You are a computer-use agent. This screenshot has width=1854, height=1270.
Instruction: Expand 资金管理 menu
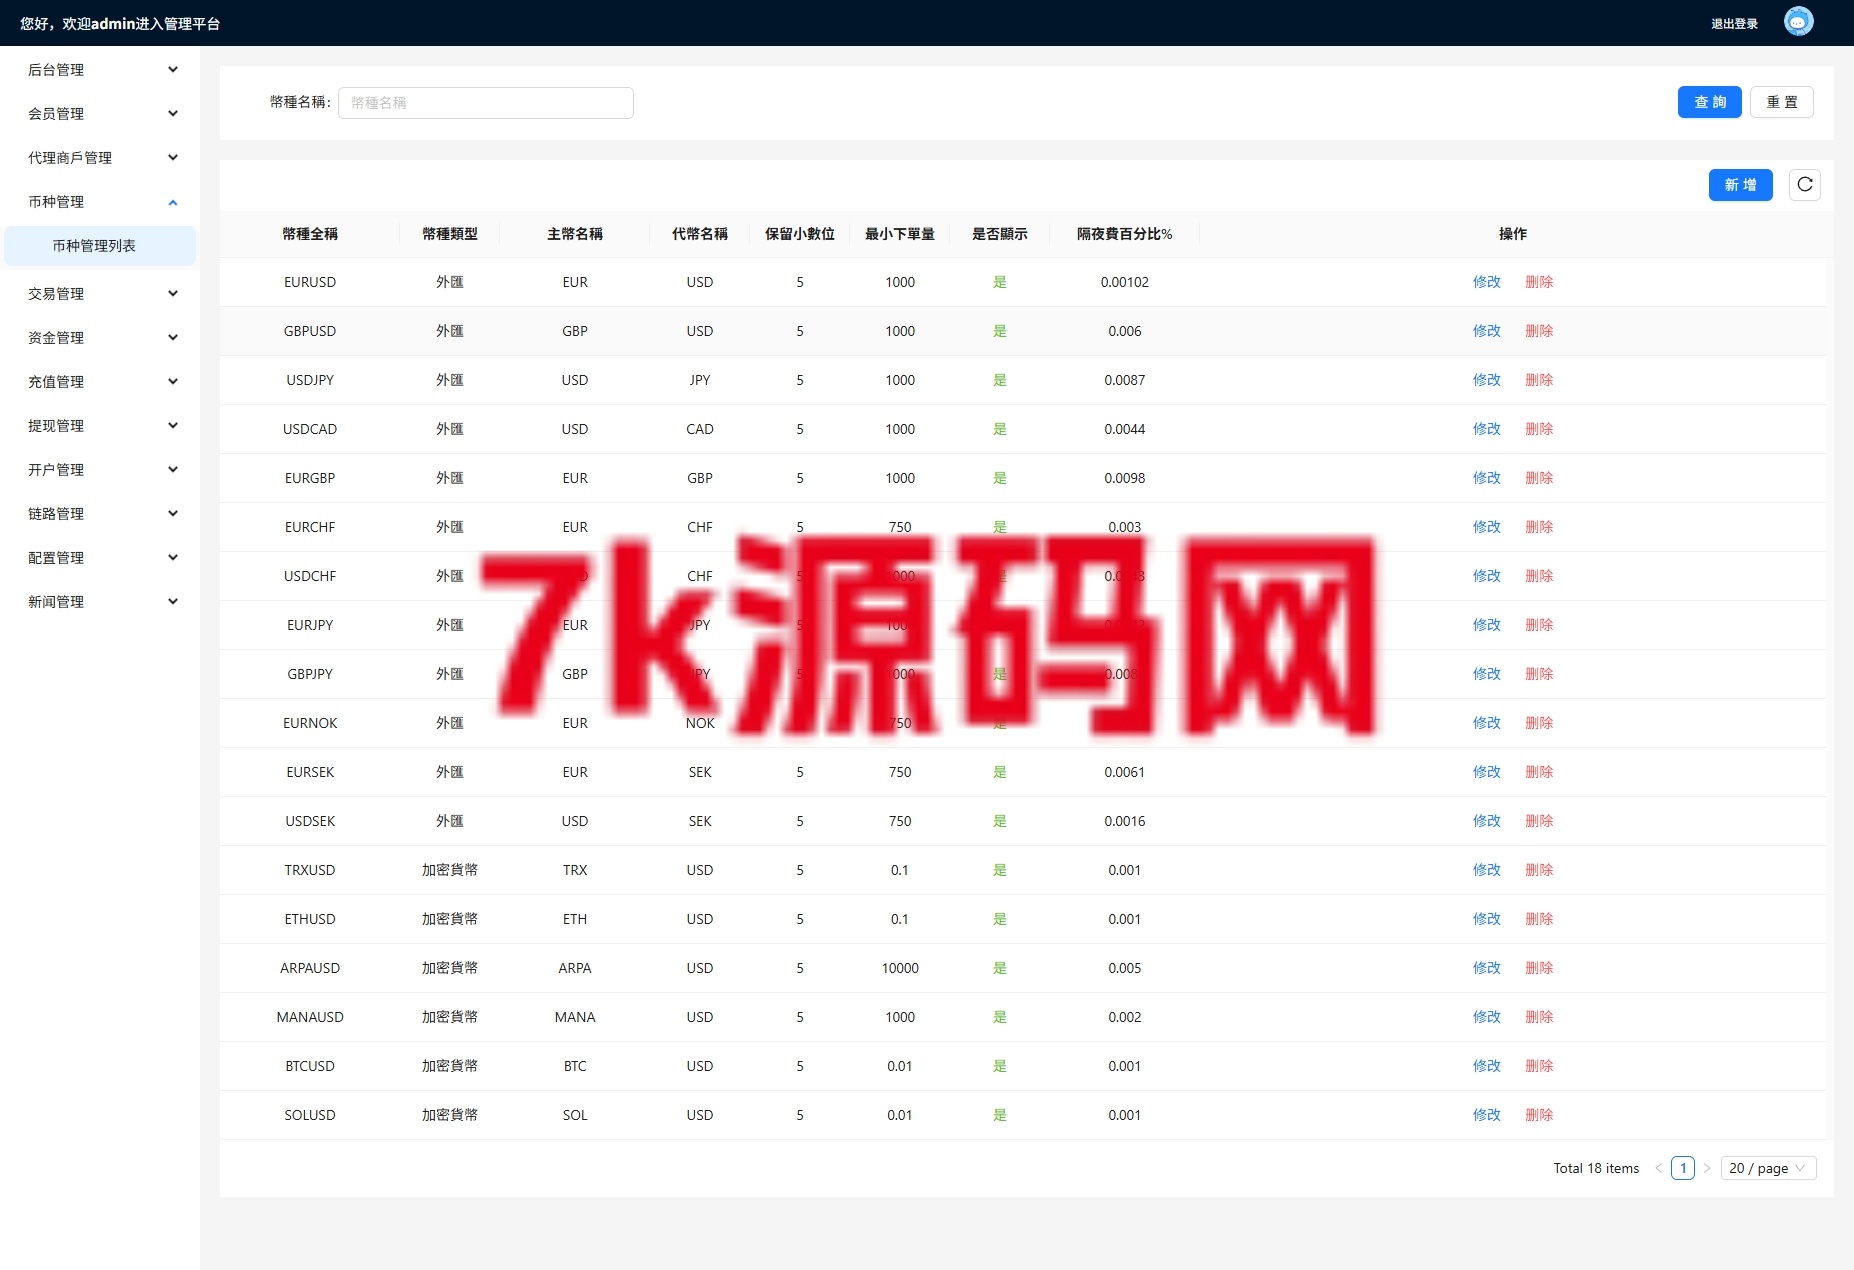pyautogui.click(x=100, y=338)
